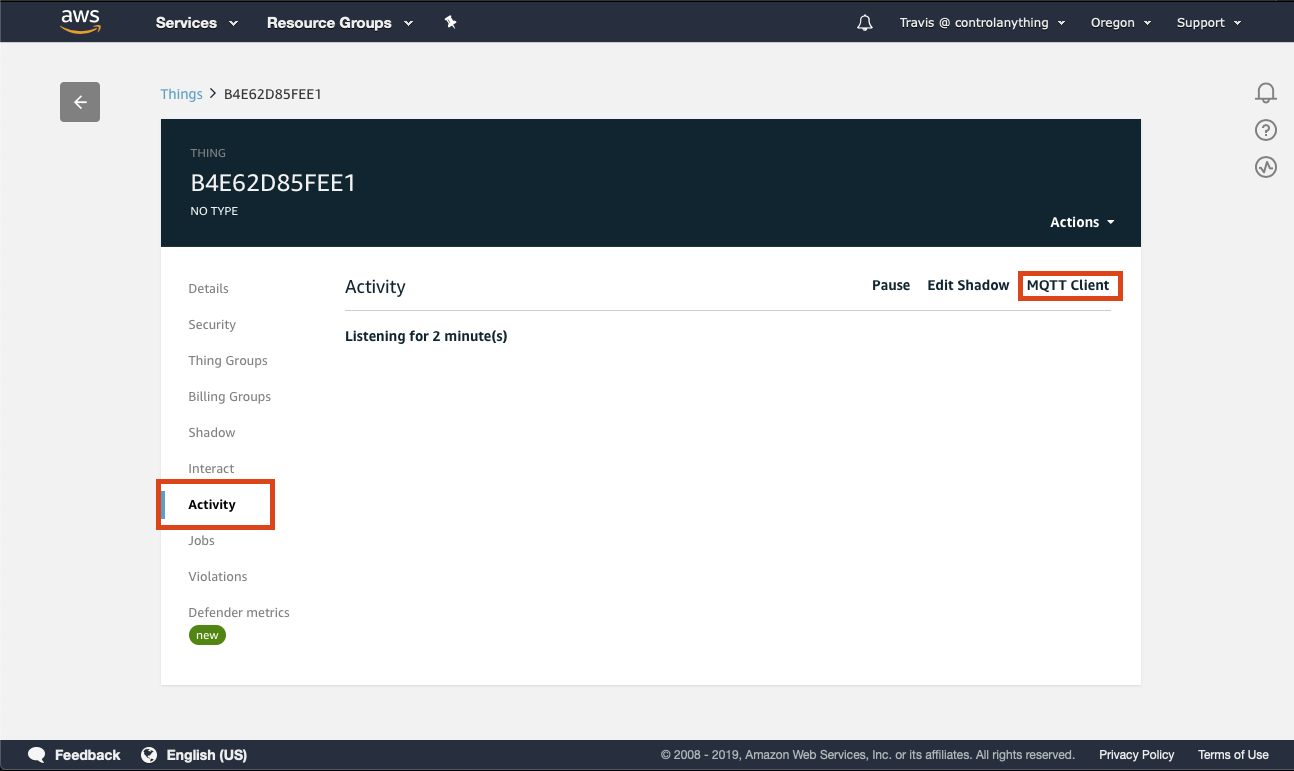Screen dimensions: 1294x771
Task: Select Defender metrics in the sidebar
Action: [x=239, y=612]
